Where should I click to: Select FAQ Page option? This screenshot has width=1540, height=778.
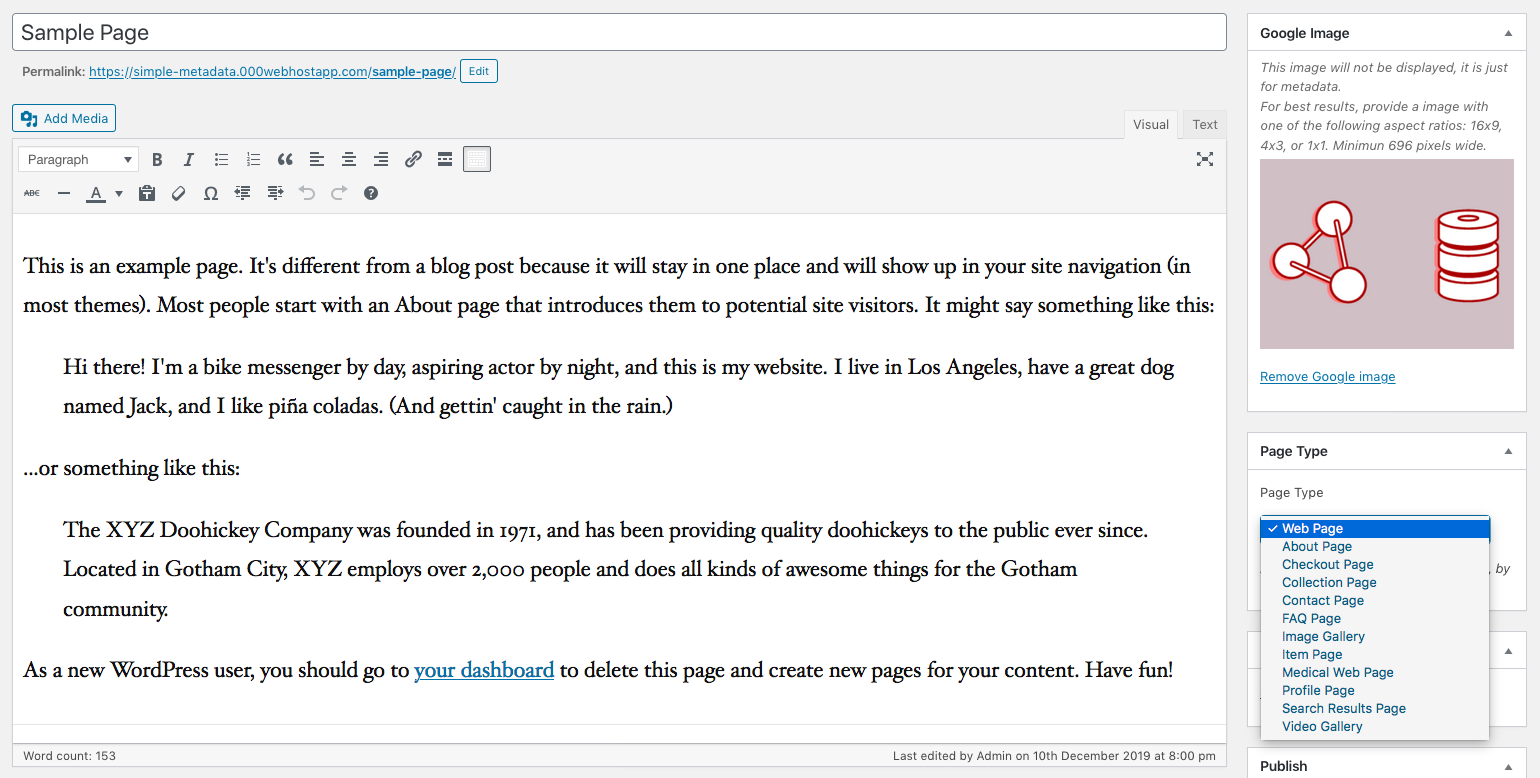(1375, 618)
